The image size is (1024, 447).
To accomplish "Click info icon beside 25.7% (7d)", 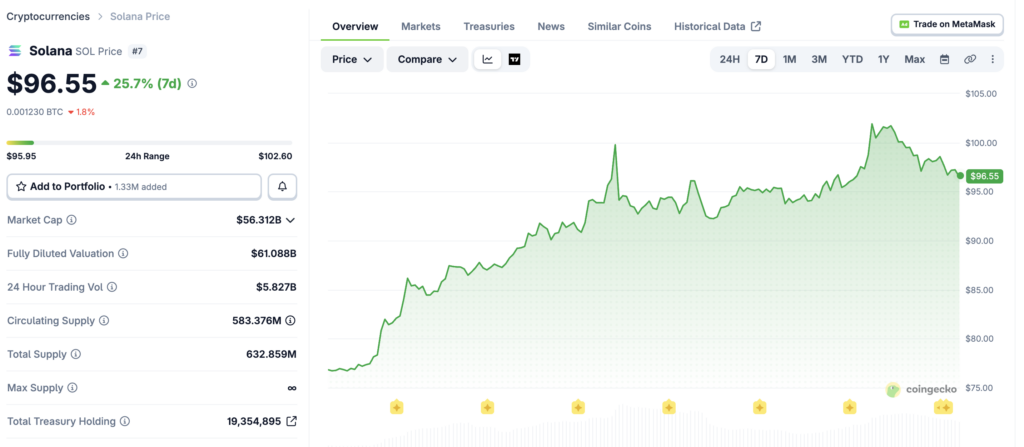I will point(192,84).
